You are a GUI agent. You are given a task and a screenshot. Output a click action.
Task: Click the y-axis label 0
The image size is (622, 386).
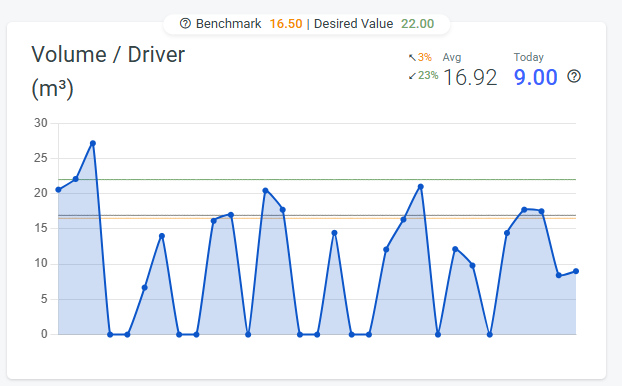[44, 334]
